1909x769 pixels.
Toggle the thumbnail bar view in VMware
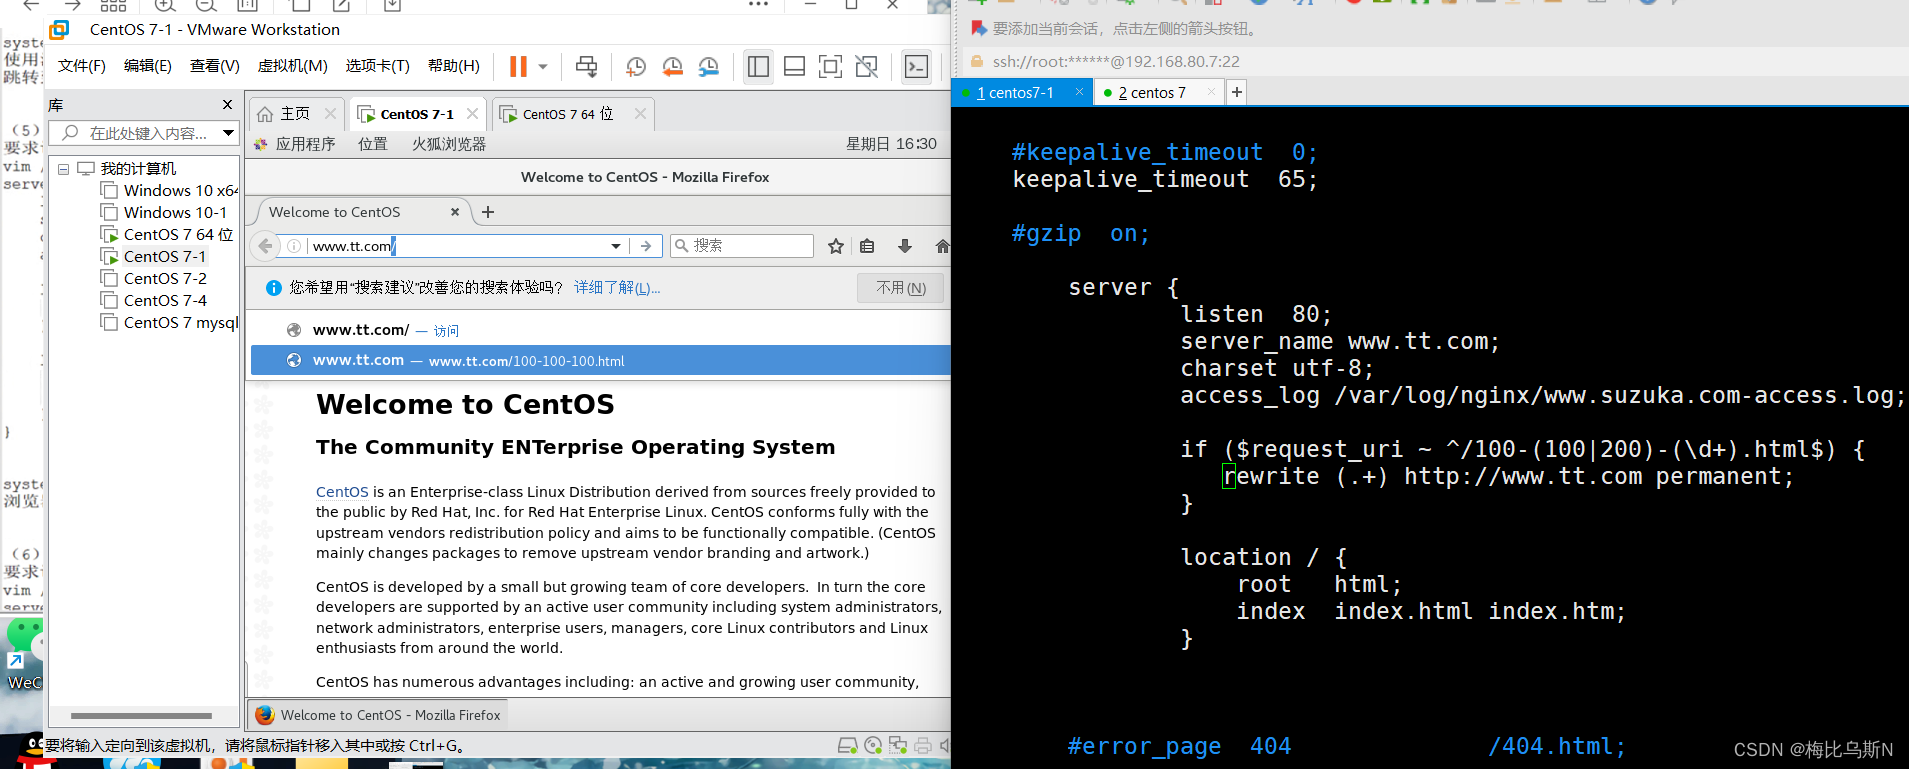click(x=794, y=67)
